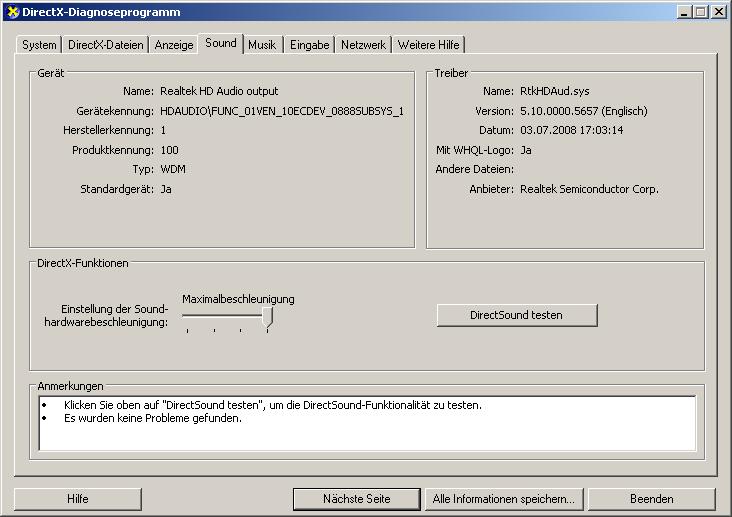Click the provider Realtek Semiconductor Corp.
The height and width of the screenshot is (517, 732).
[589, 189]
